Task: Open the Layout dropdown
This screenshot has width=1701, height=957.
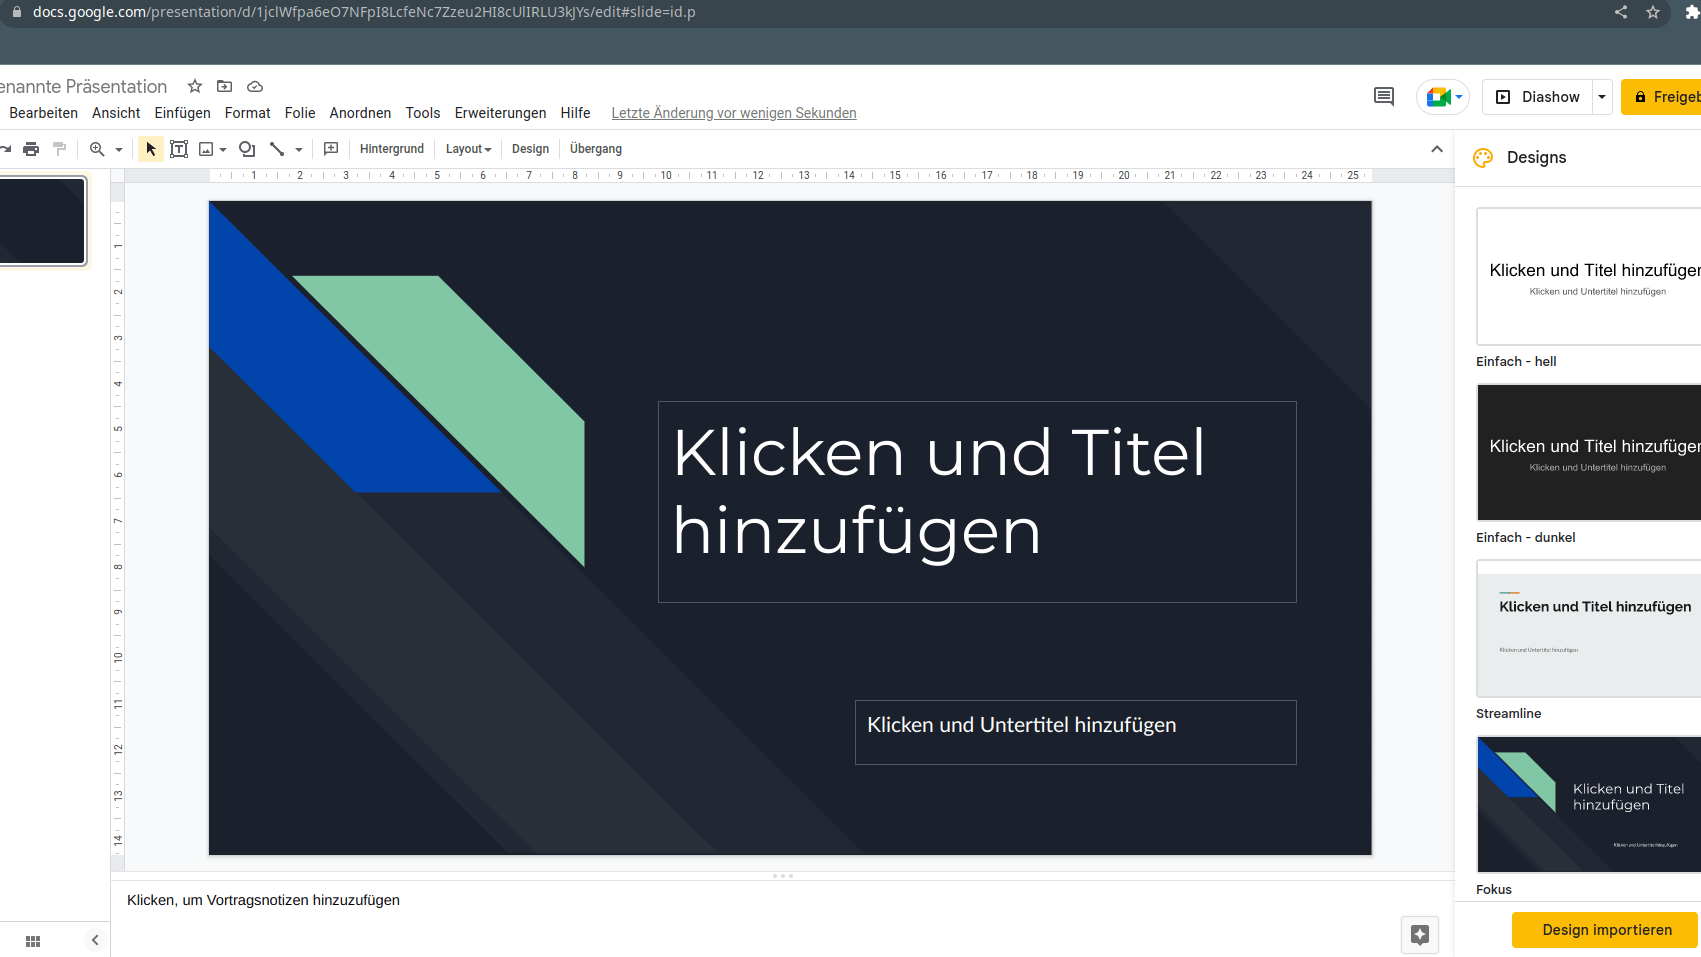Action: [x=468, y=149]
